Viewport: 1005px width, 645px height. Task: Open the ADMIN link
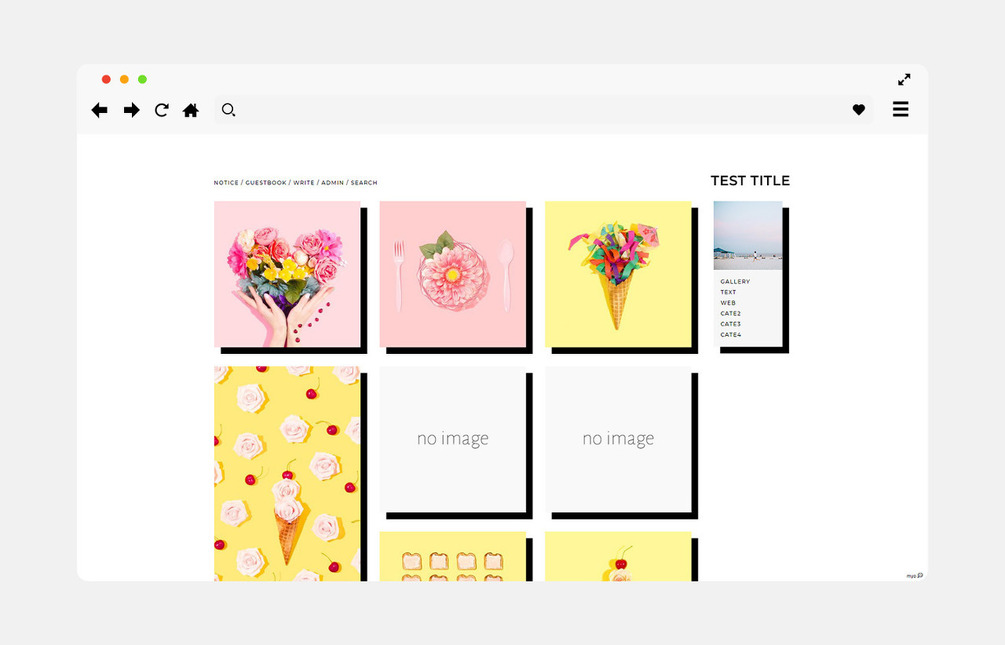click(333, 183)
